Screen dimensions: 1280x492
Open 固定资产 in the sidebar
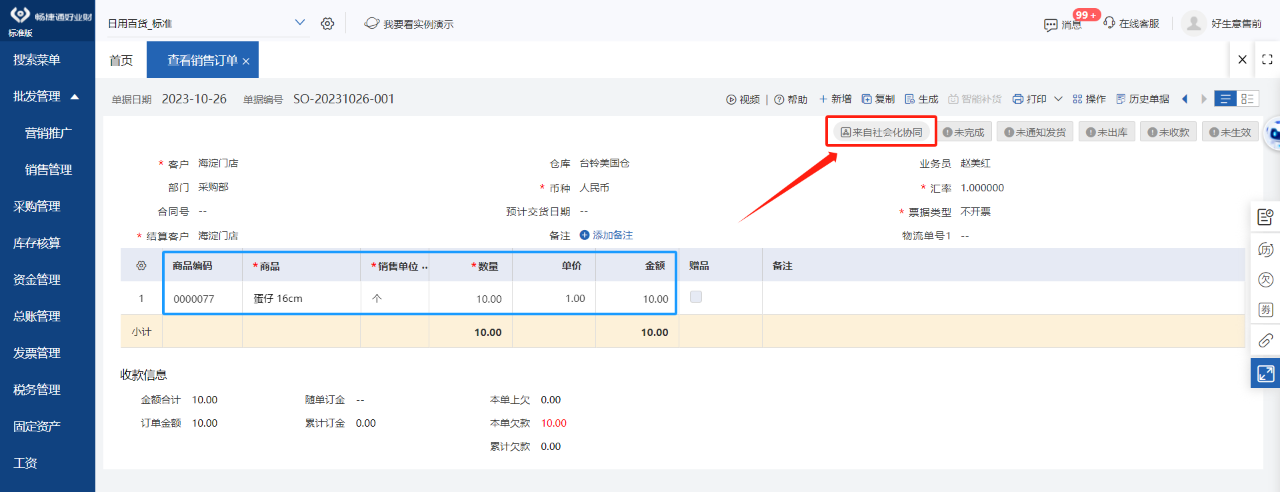click(36, 426)
